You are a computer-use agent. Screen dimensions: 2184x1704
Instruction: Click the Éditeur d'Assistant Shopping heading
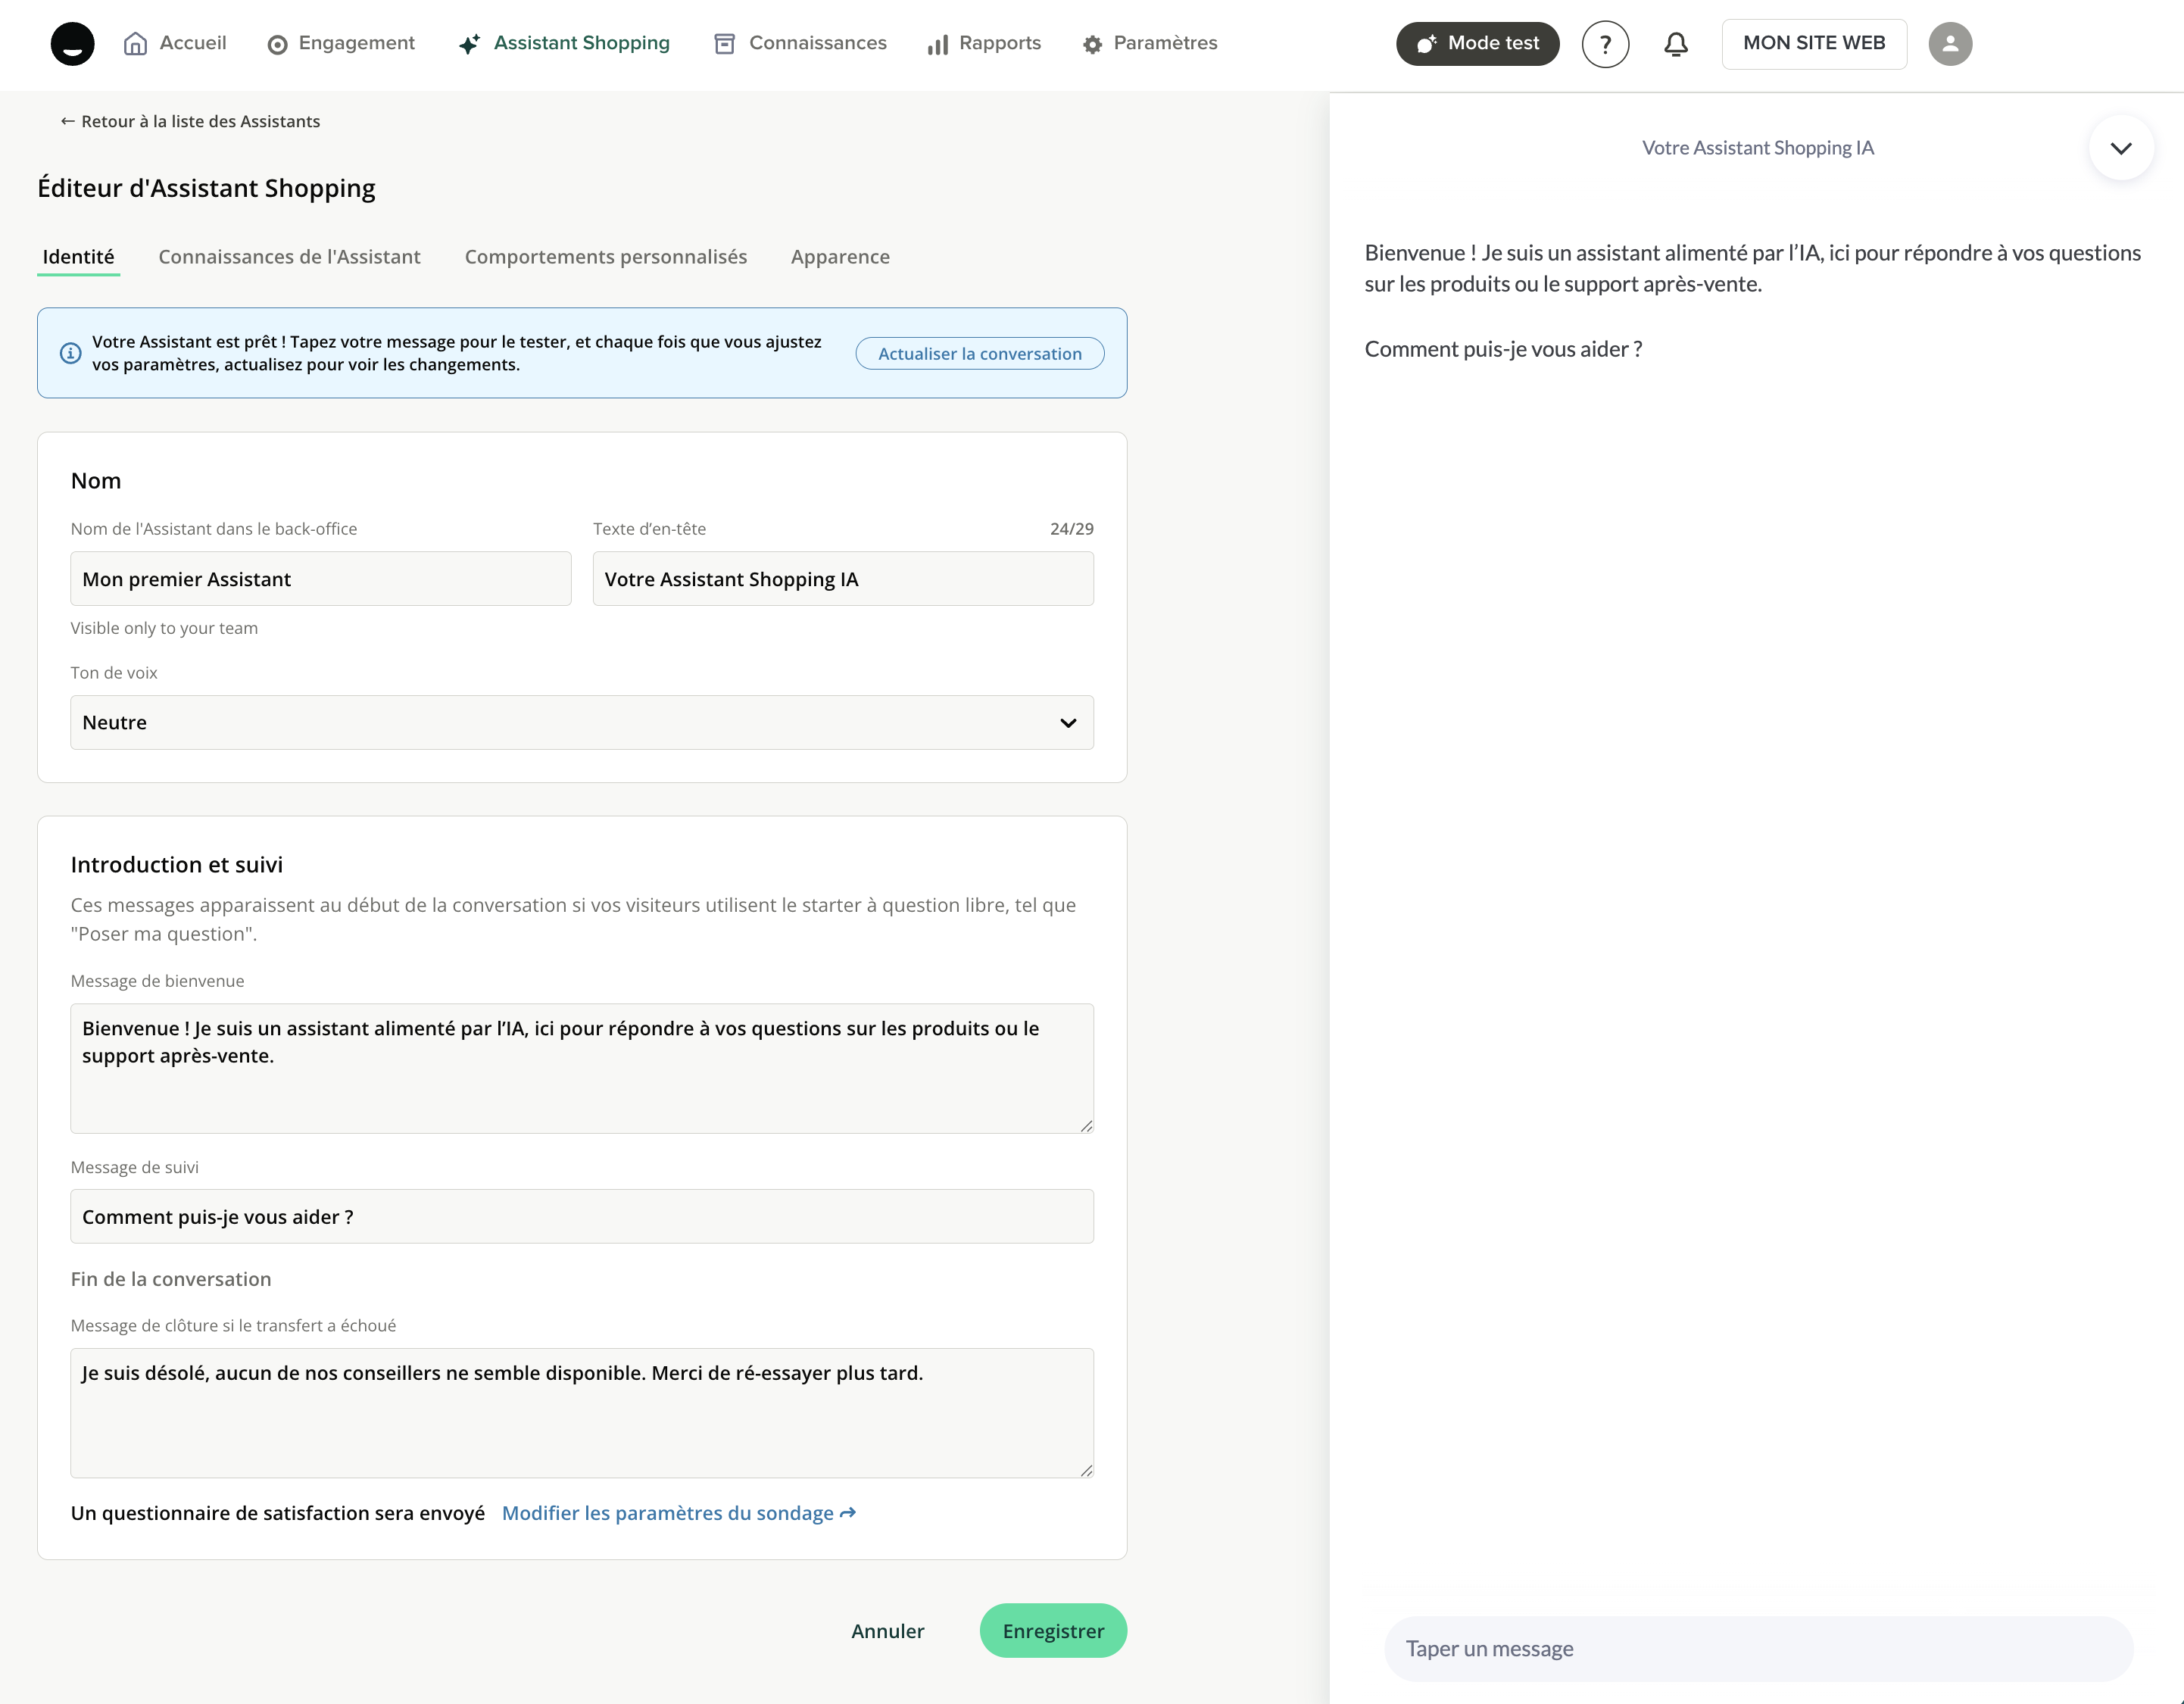pos(206,188)
